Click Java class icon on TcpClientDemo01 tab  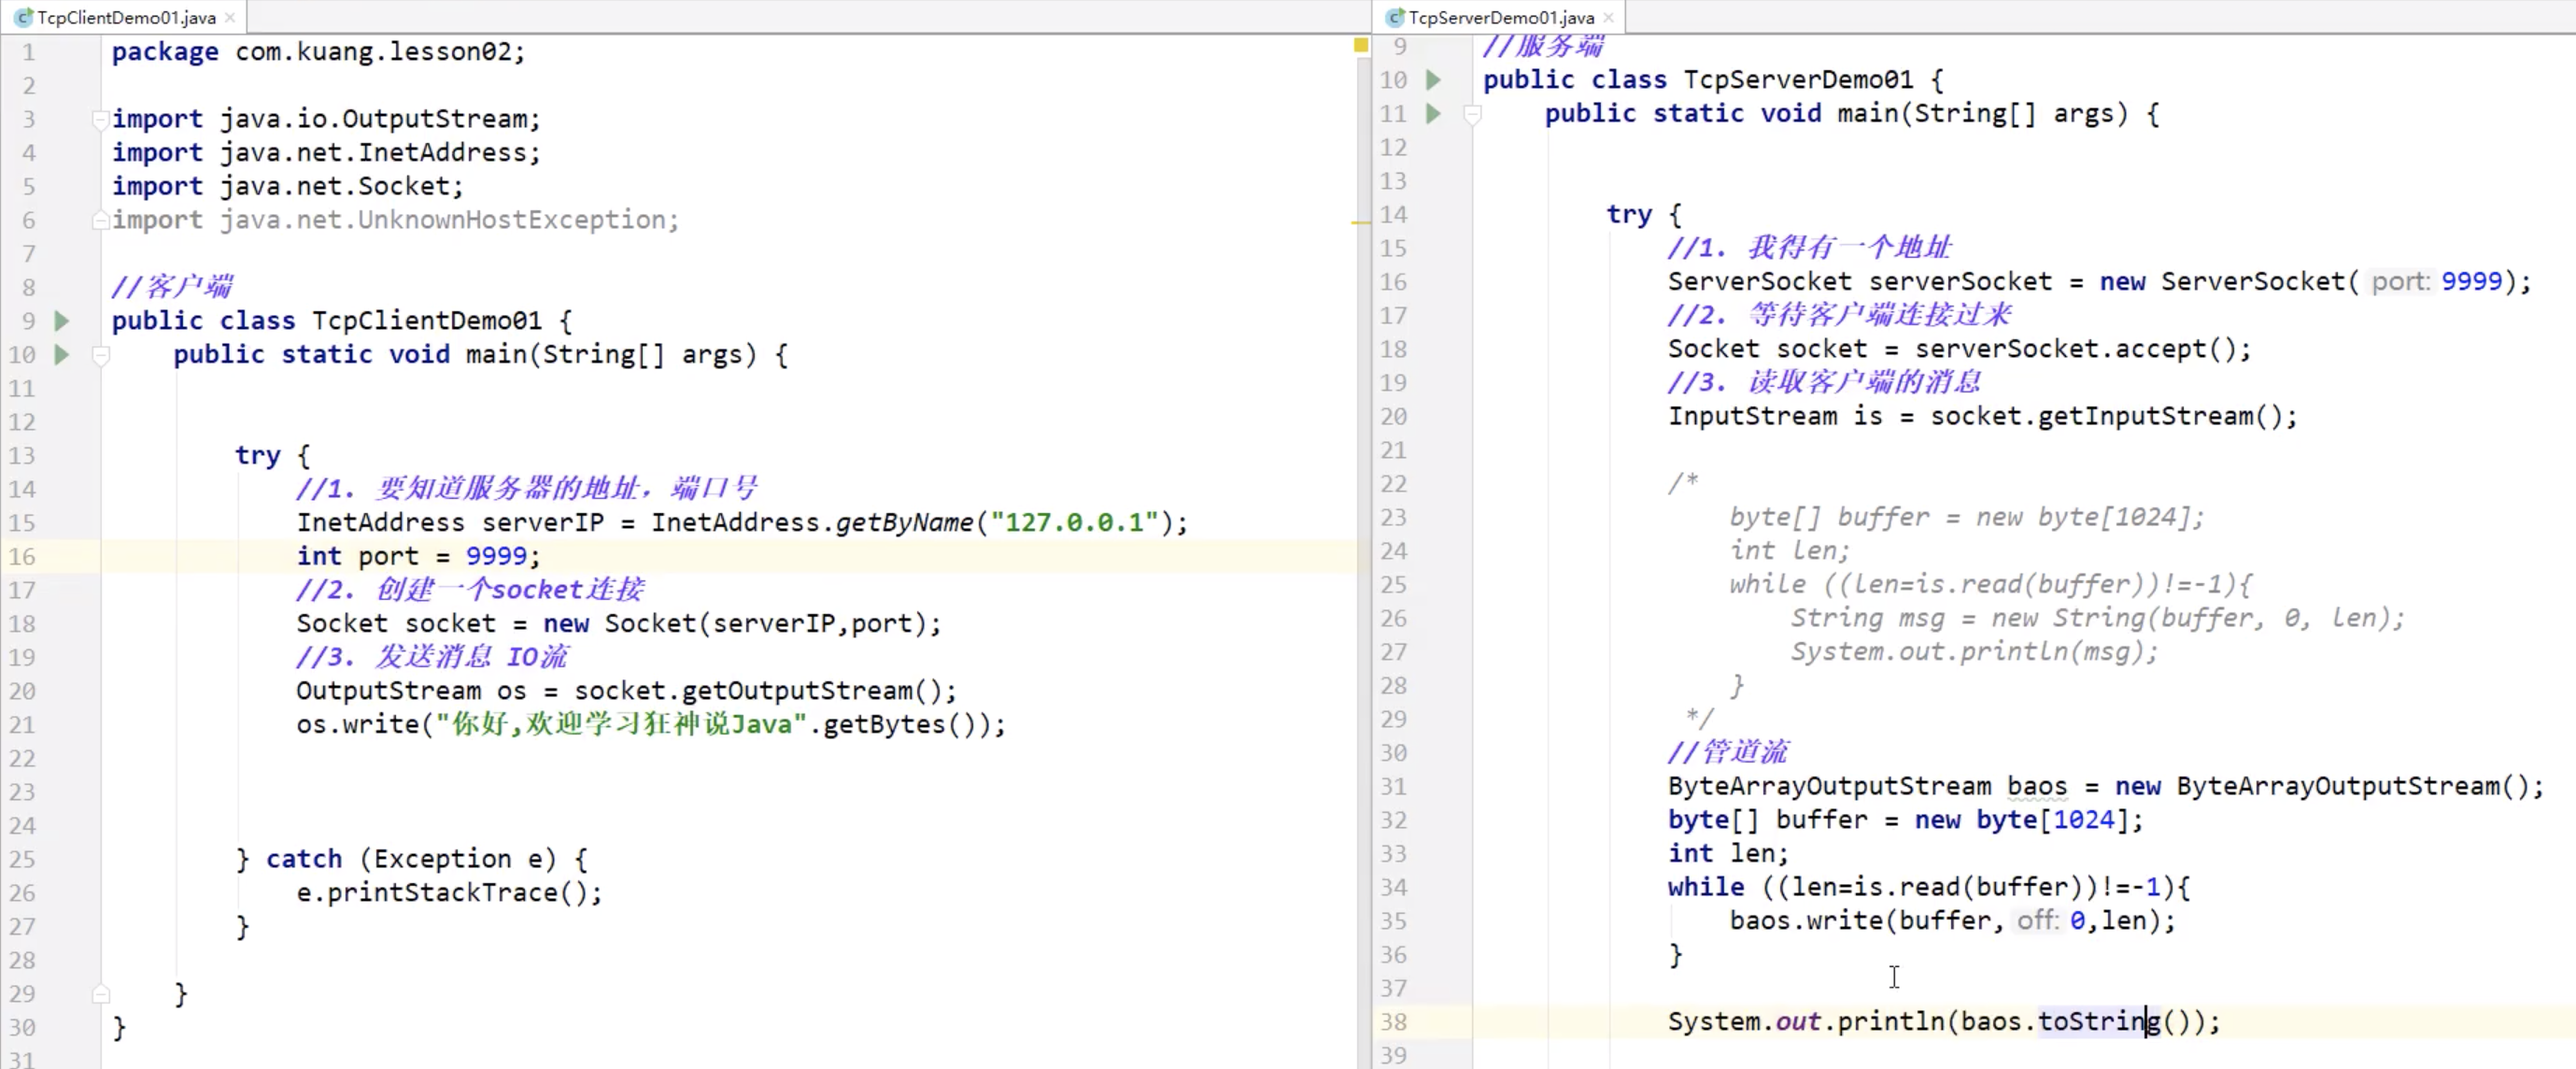[23, 17]
